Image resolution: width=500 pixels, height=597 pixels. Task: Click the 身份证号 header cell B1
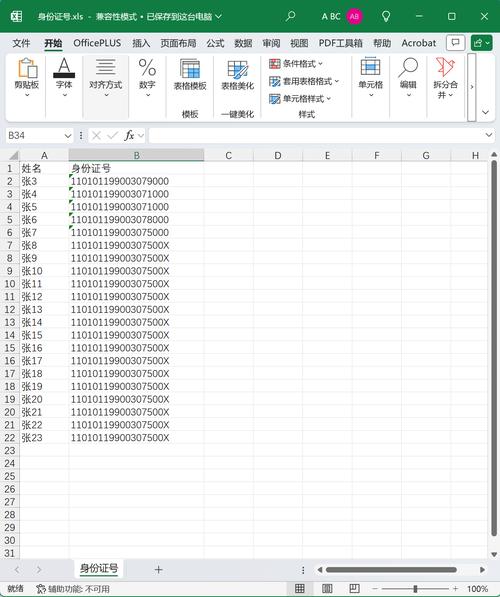pyautogui.click(x=136, y=168)
